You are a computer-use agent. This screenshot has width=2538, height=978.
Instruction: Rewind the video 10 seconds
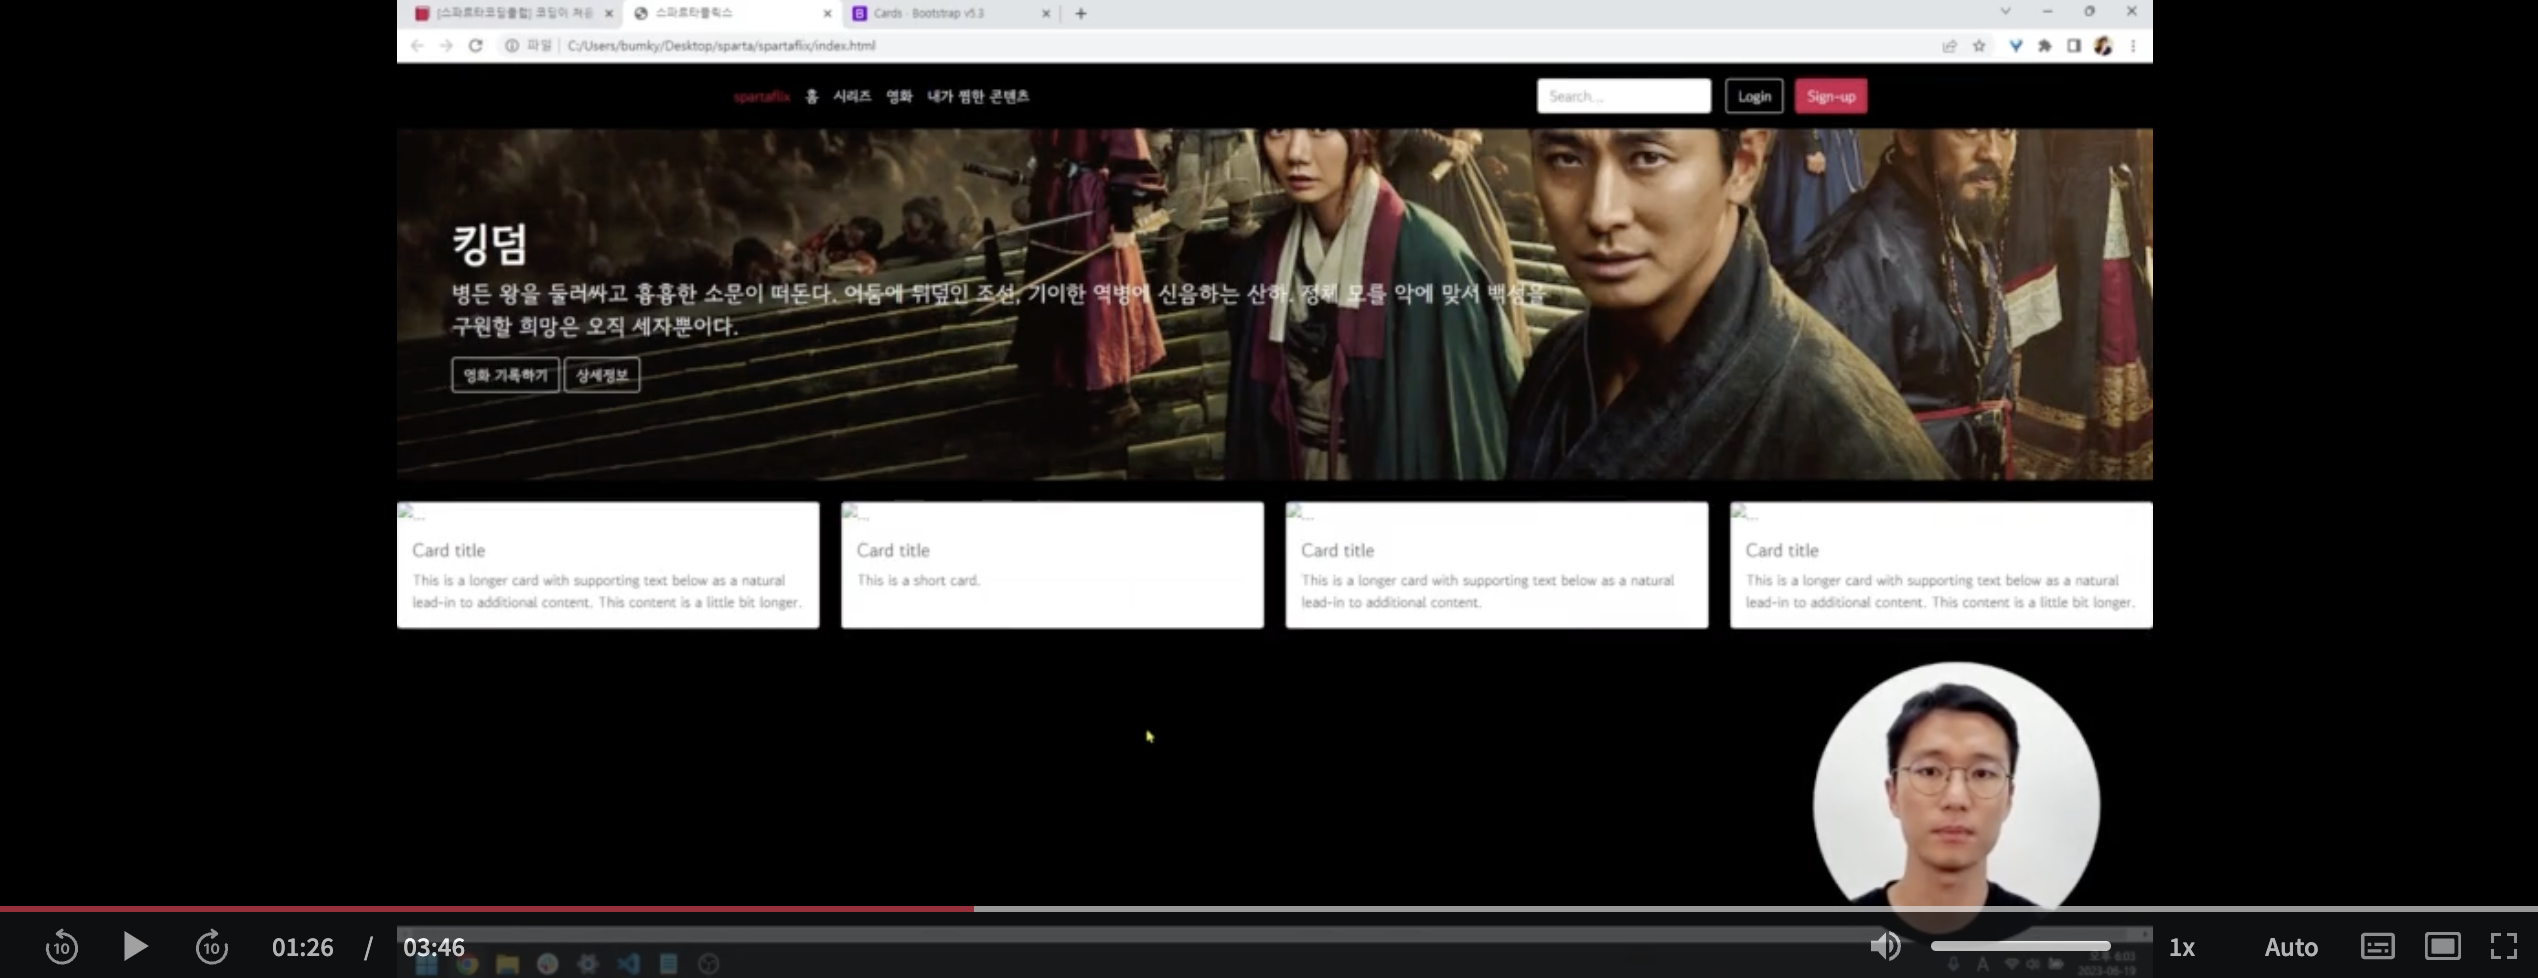[62, 946]
